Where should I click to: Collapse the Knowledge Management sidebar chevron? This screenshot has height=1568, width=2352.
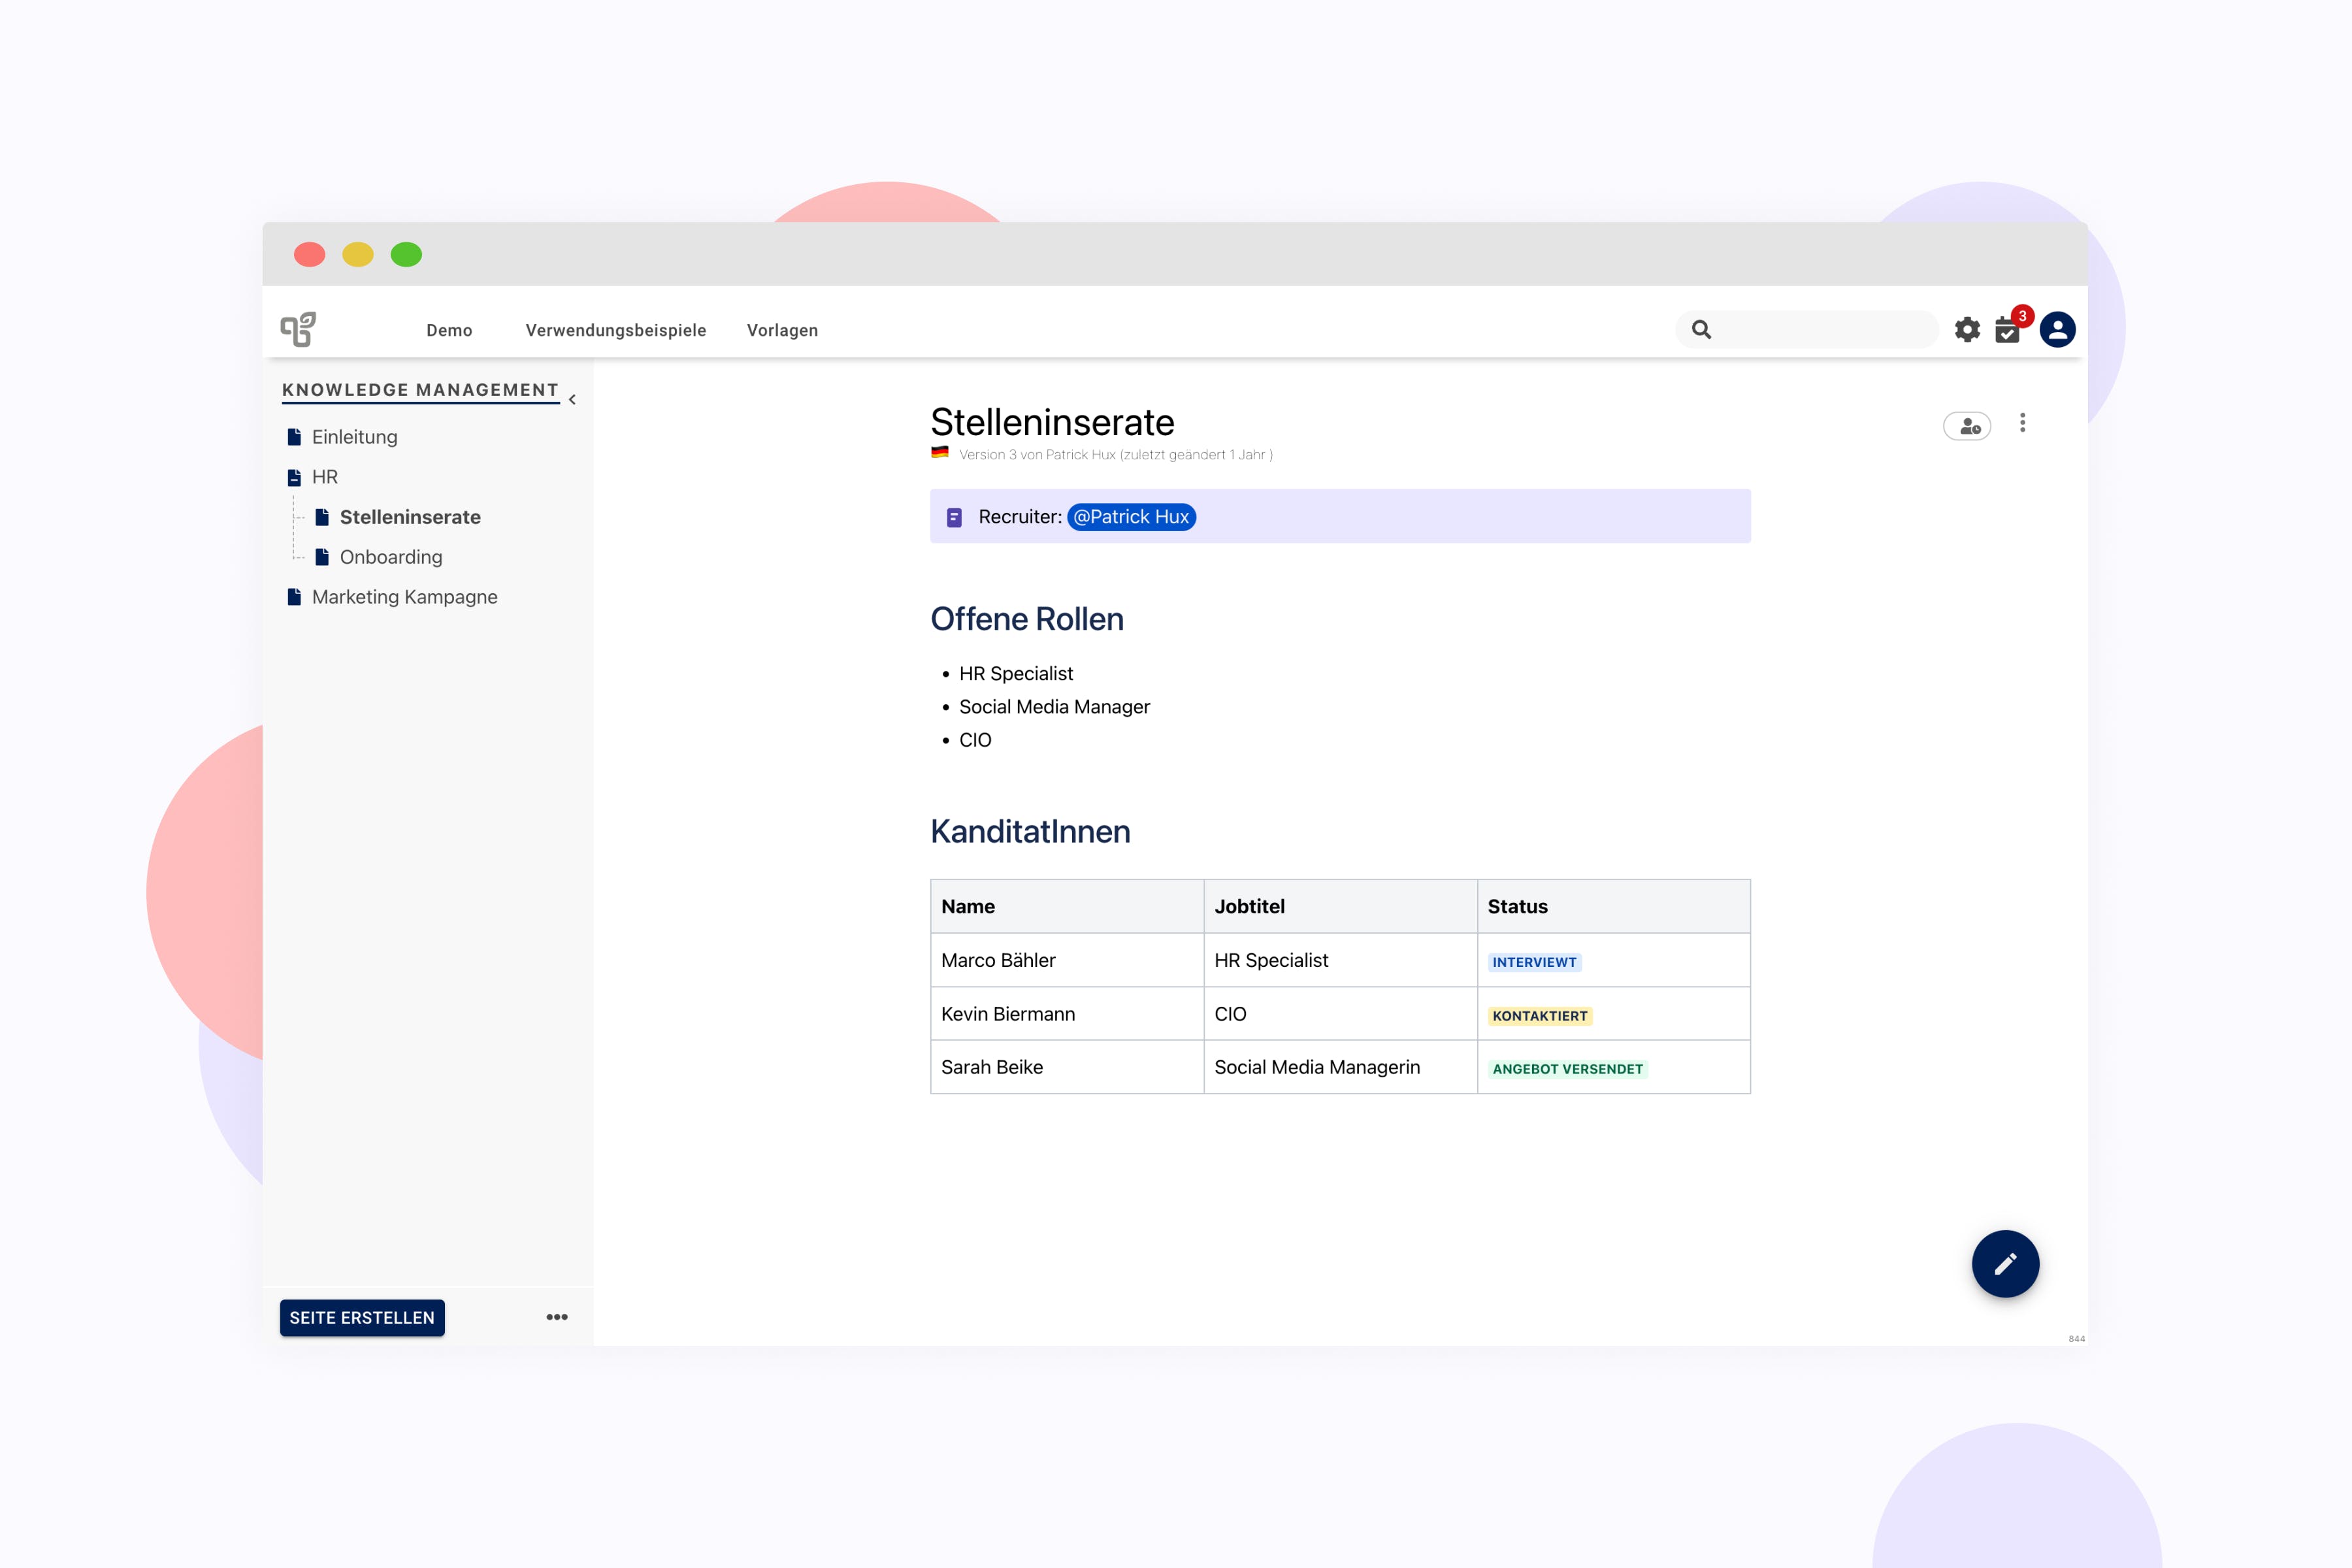(572, 399)
